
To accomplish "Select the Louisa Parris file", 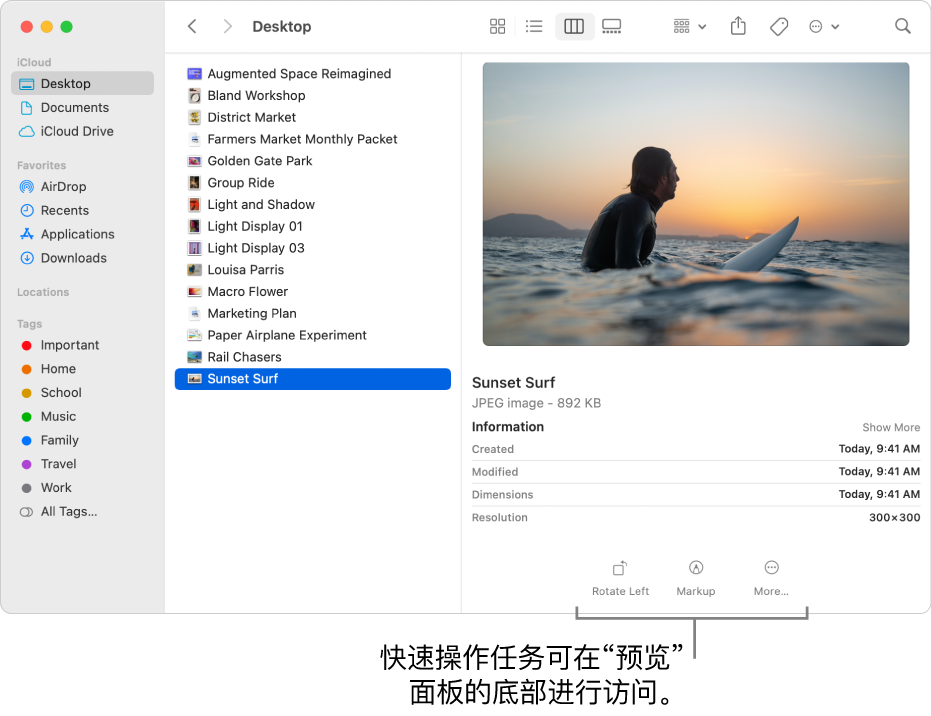I will click(313, 270).
